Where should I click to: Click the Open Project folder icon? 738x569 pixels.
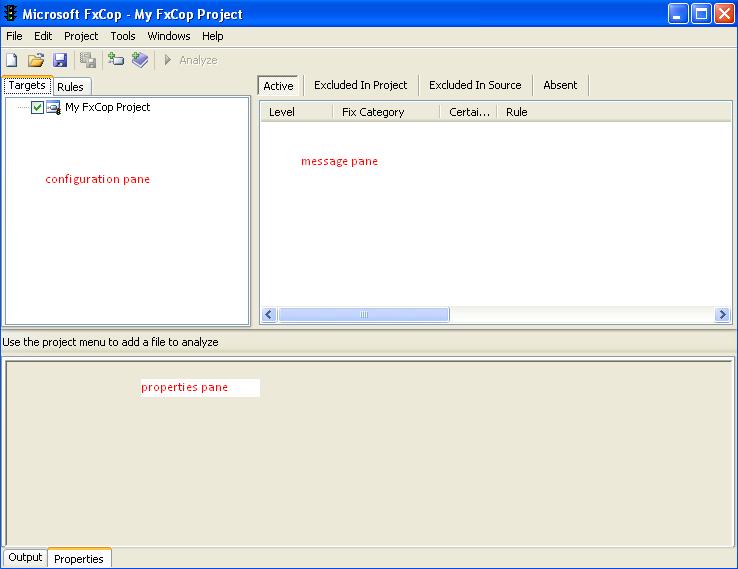coord(36,60)
